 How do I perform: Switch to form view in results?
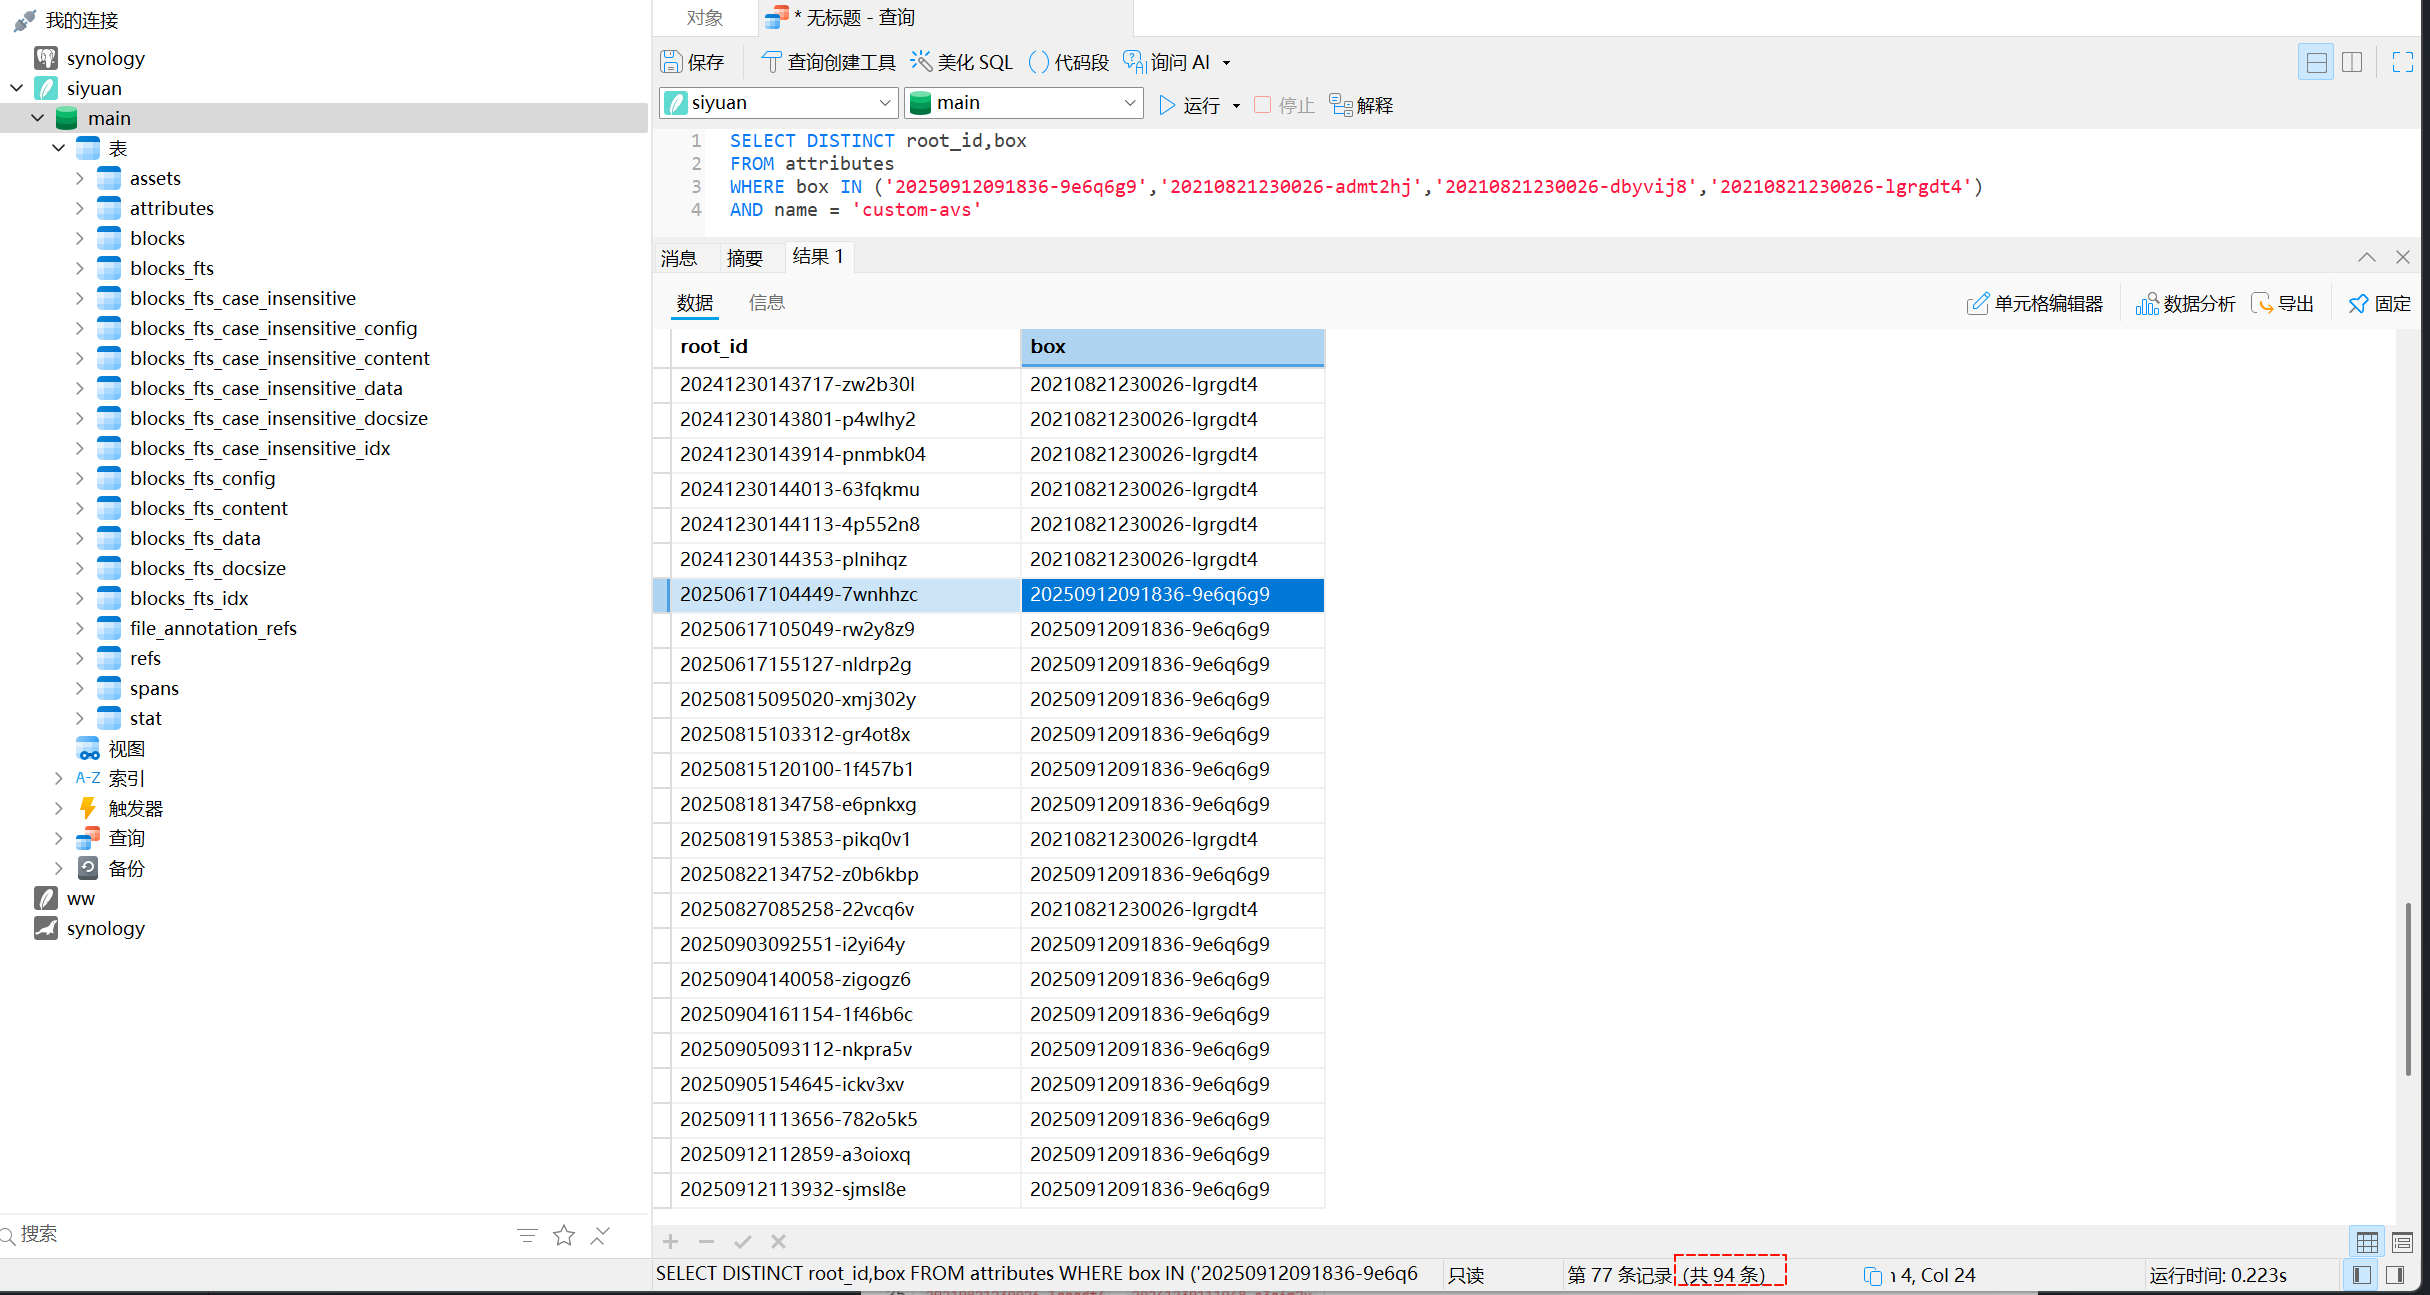point(2402,1242)
